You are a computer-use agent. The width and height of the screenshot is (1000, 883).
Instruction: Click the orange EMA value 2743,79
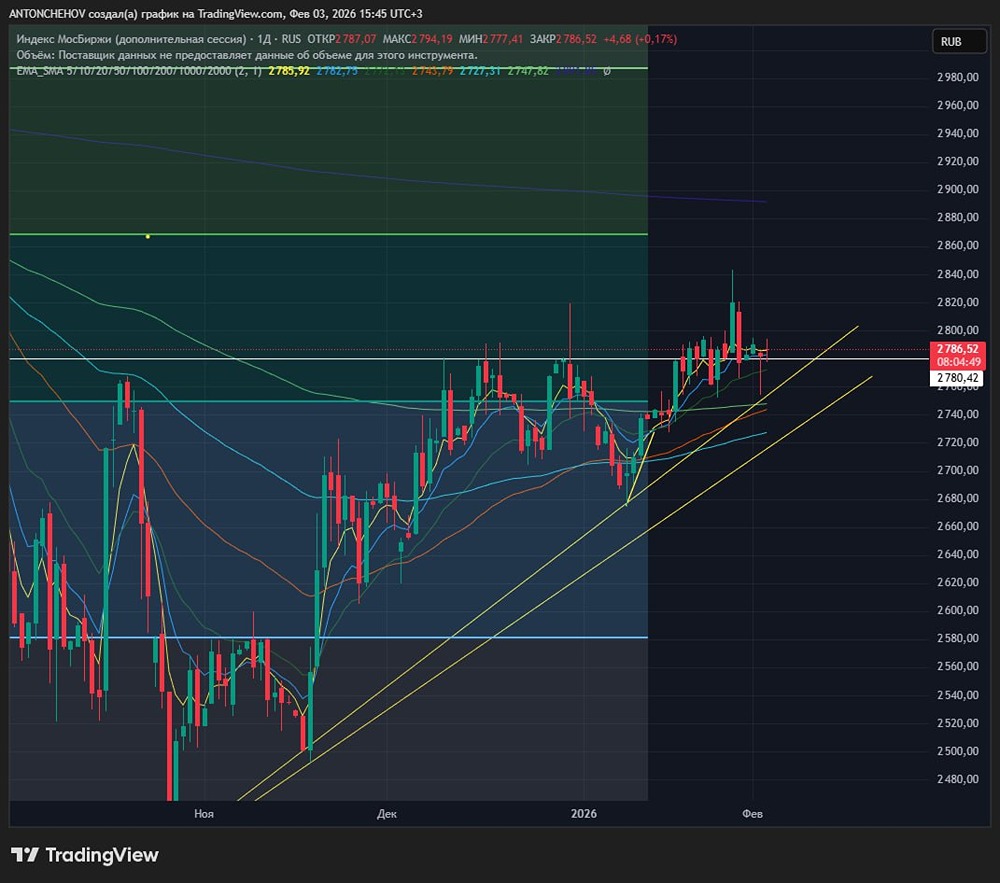tap(432, 71)
